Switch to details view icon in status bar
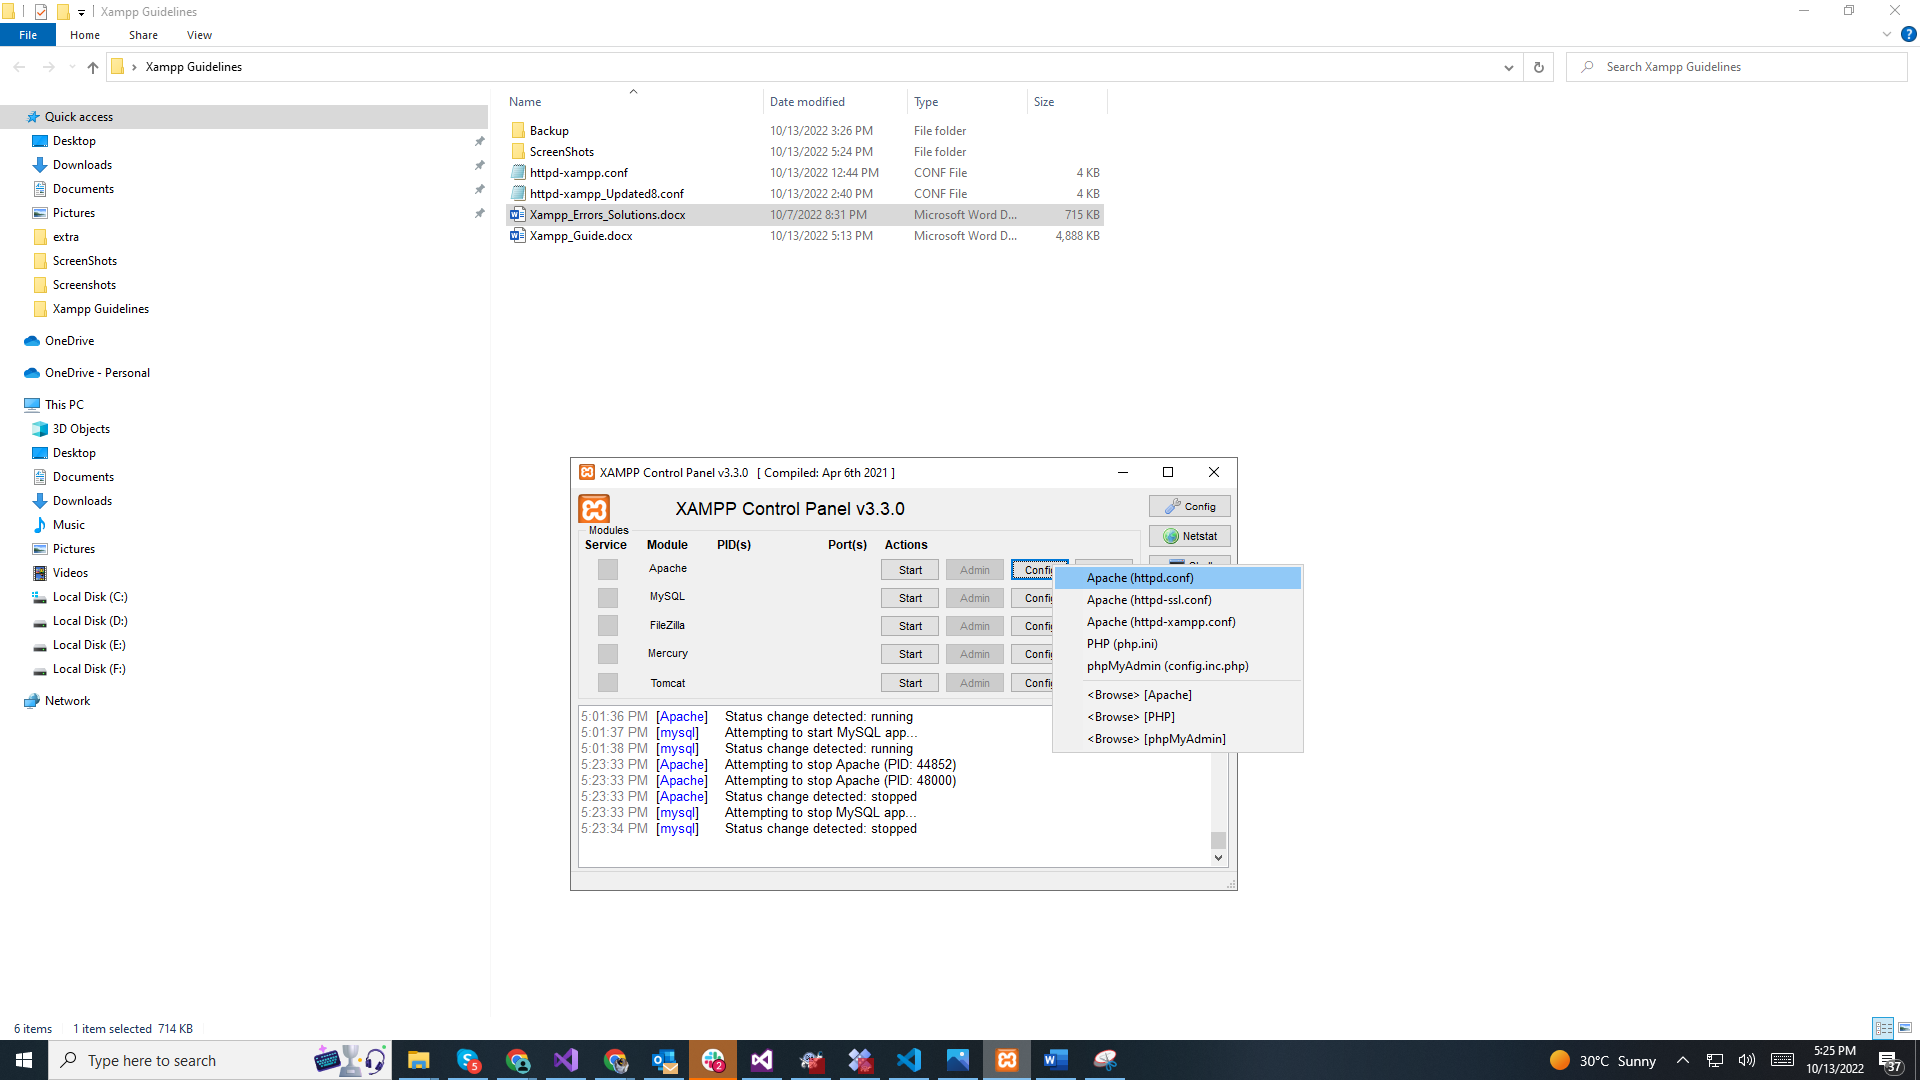Image resolution: width=1920 pixels, height=1080 pixels. [1883, 1028]
